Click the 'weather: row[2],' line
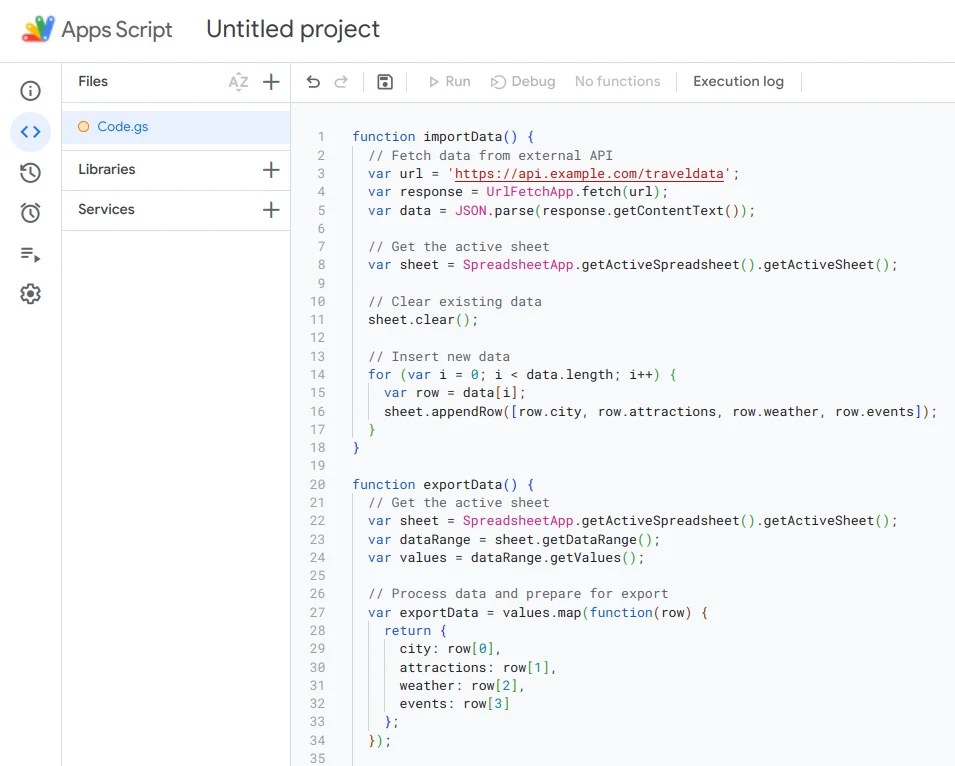Viewport: 955px width, 766px height. point(462,686)
